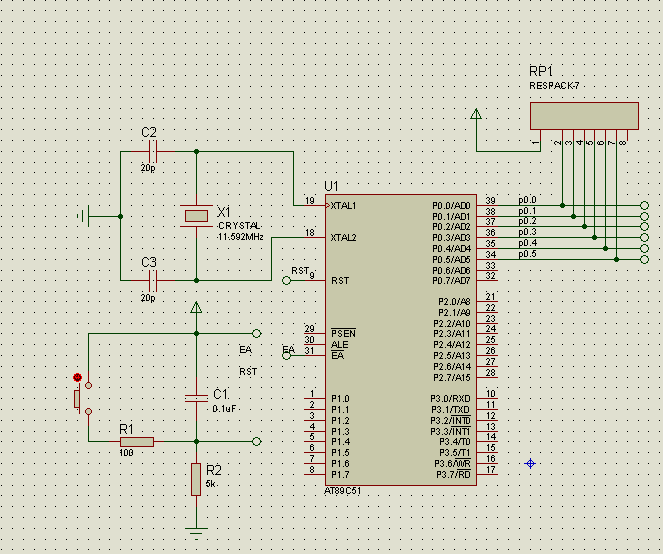Click the RP1 RESPACK-7 resistor pack
Image resolution: width=663 pixels, height=554 pixels.
click(583, 115)
